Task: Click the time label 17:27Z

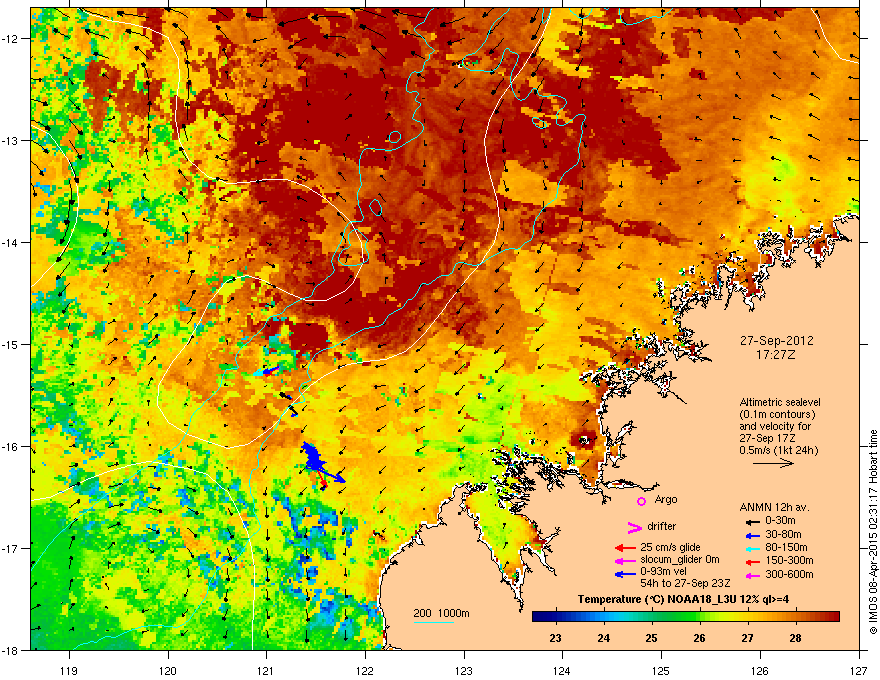Action: pos(776,355)
